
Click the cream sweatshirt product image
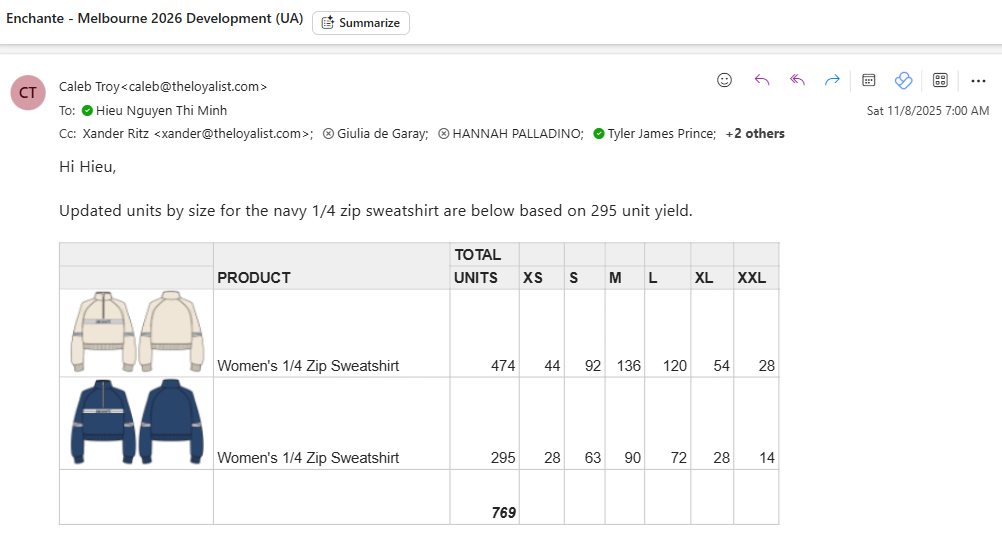point(137,332)
